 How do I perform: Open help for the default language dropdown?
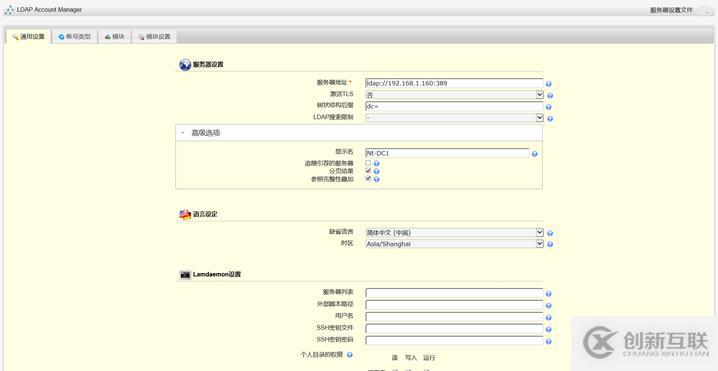pyautogui.click(x=550, y=233)
